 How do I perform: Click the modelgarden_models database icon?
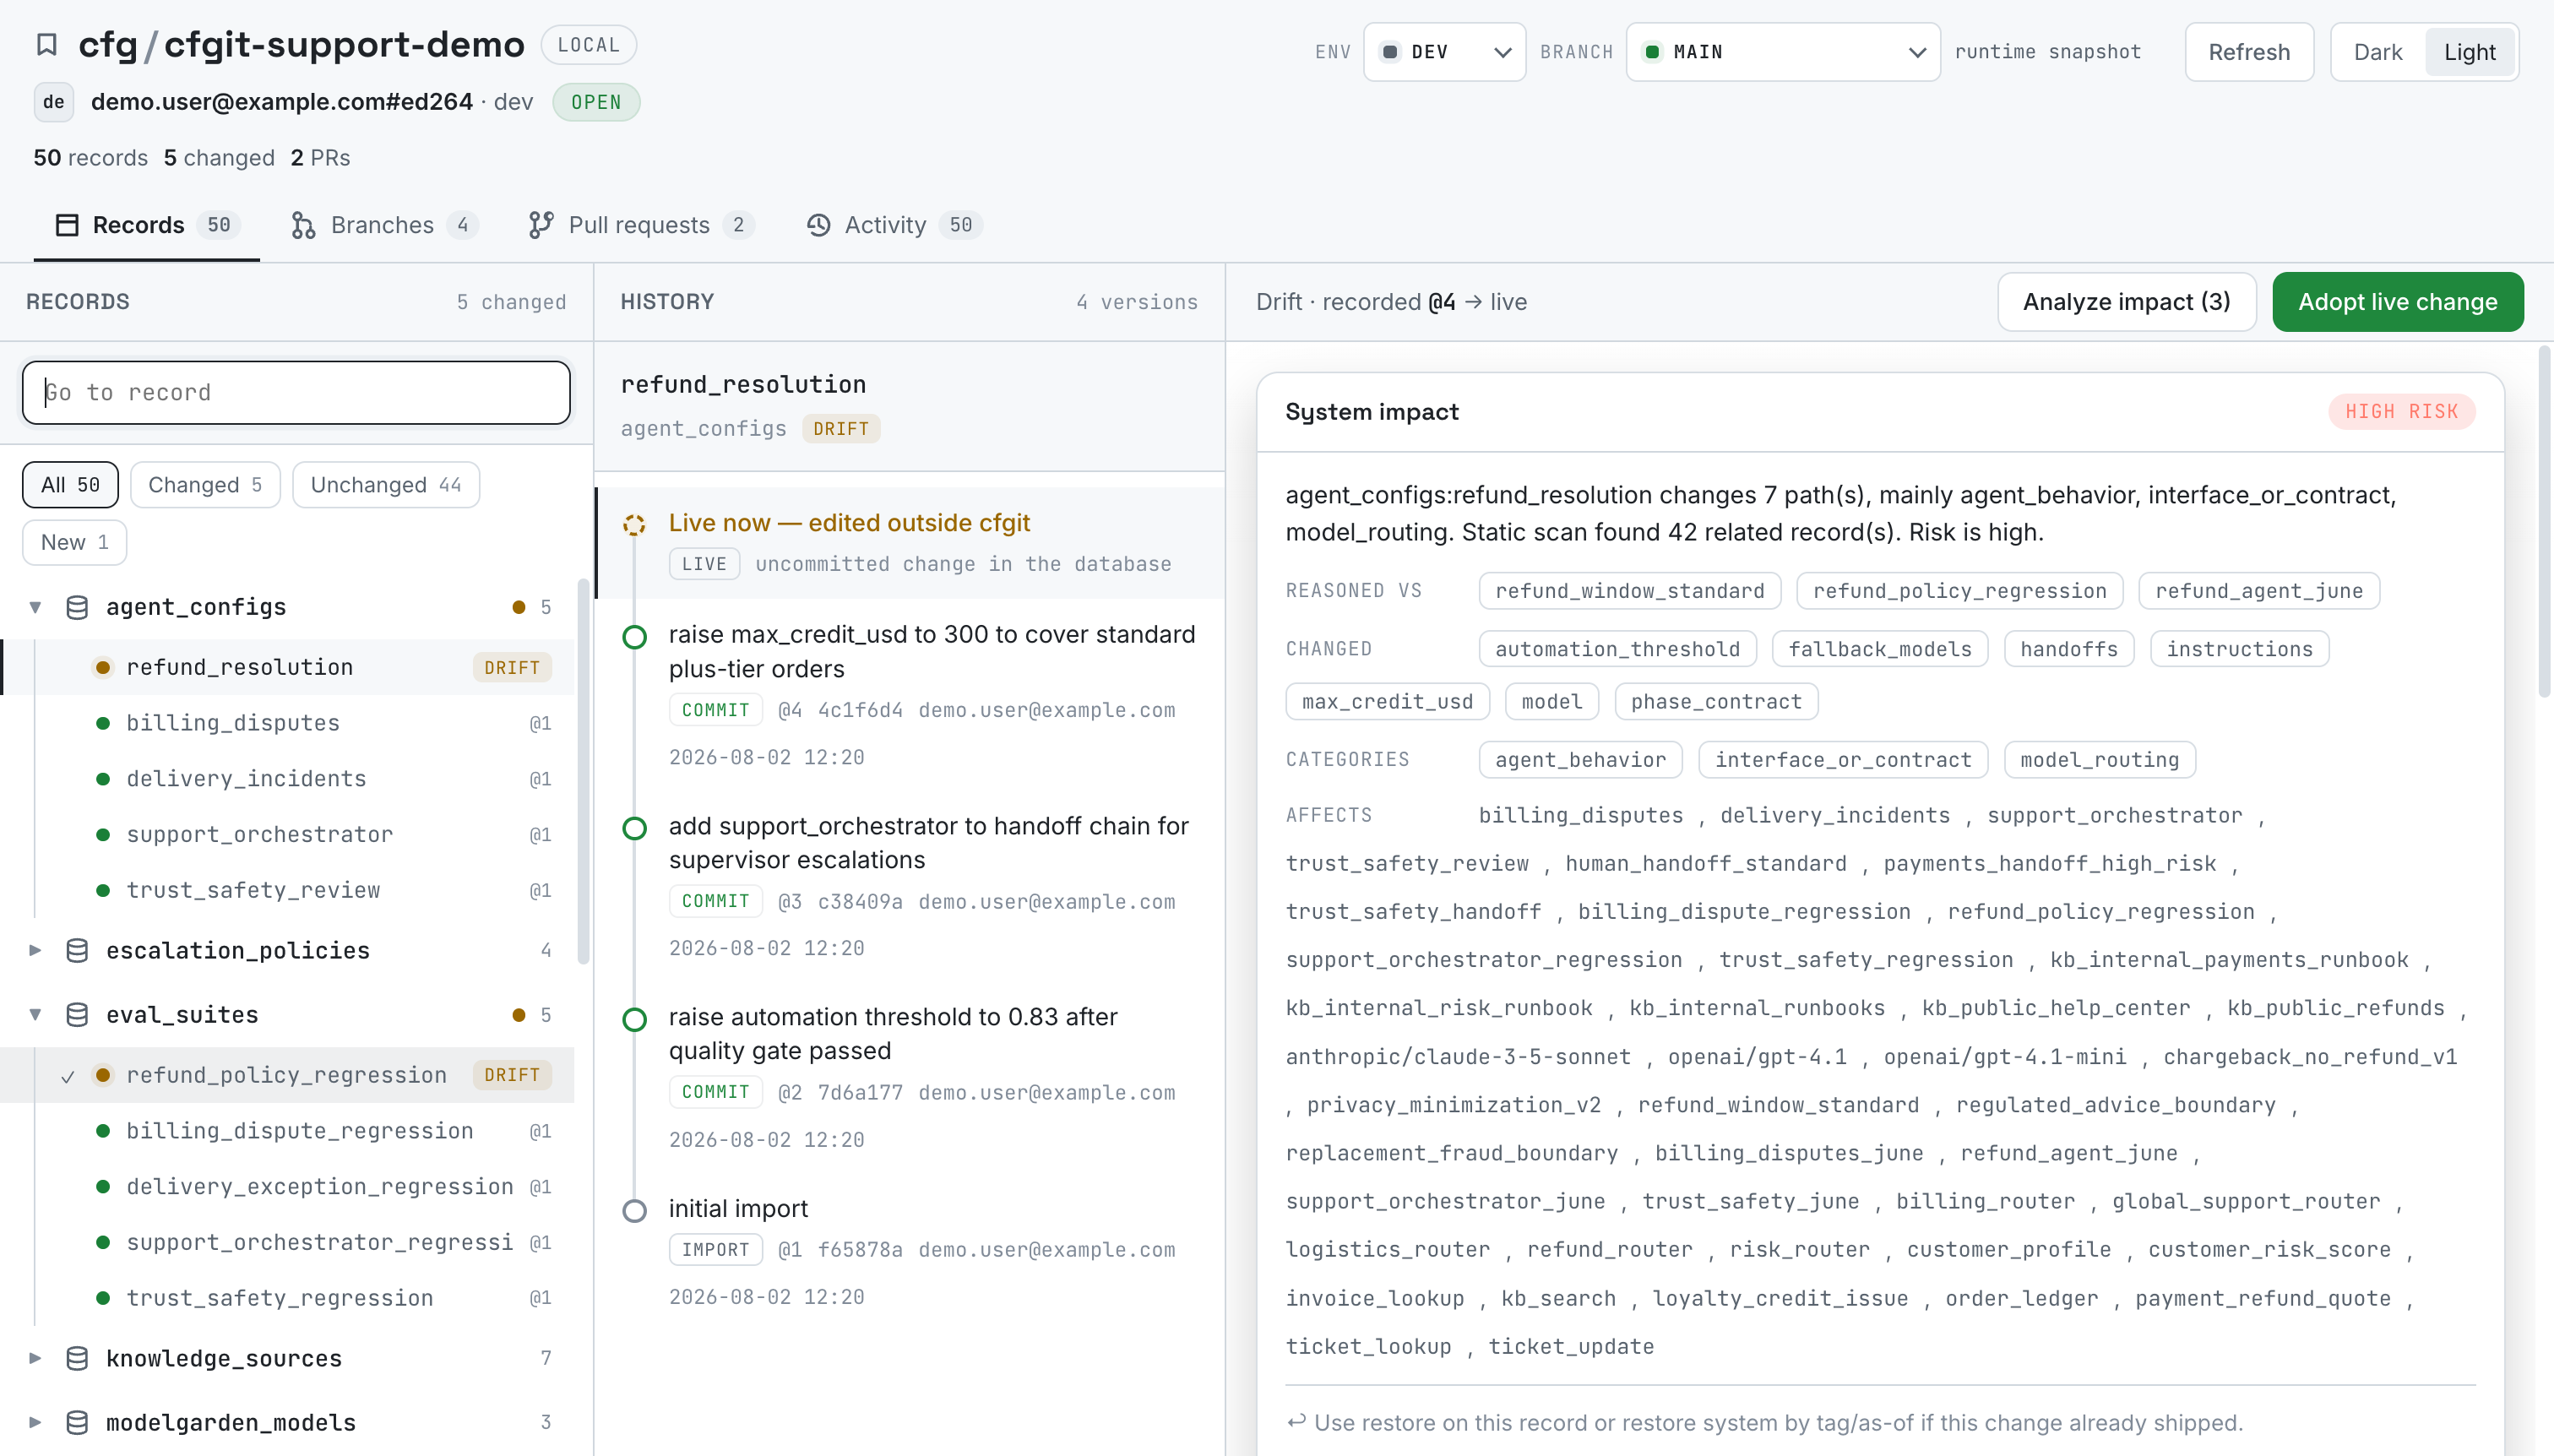77,1422
